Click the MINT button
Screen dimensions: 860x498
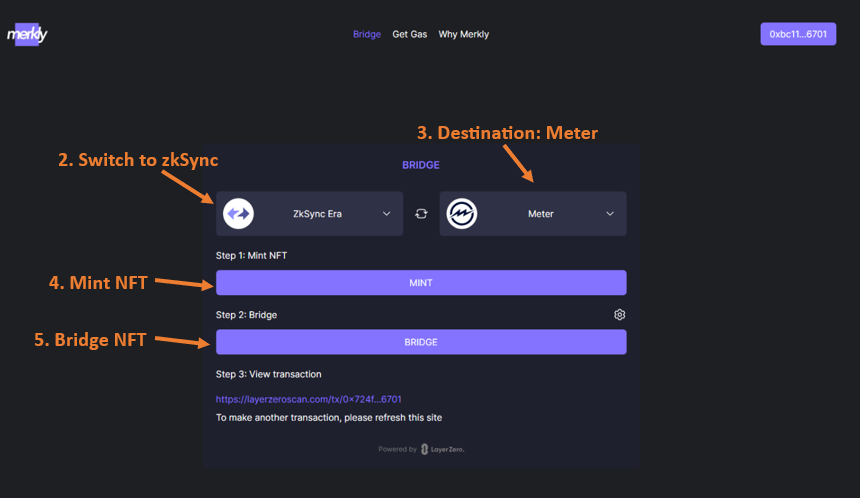[x=421, y=282]
